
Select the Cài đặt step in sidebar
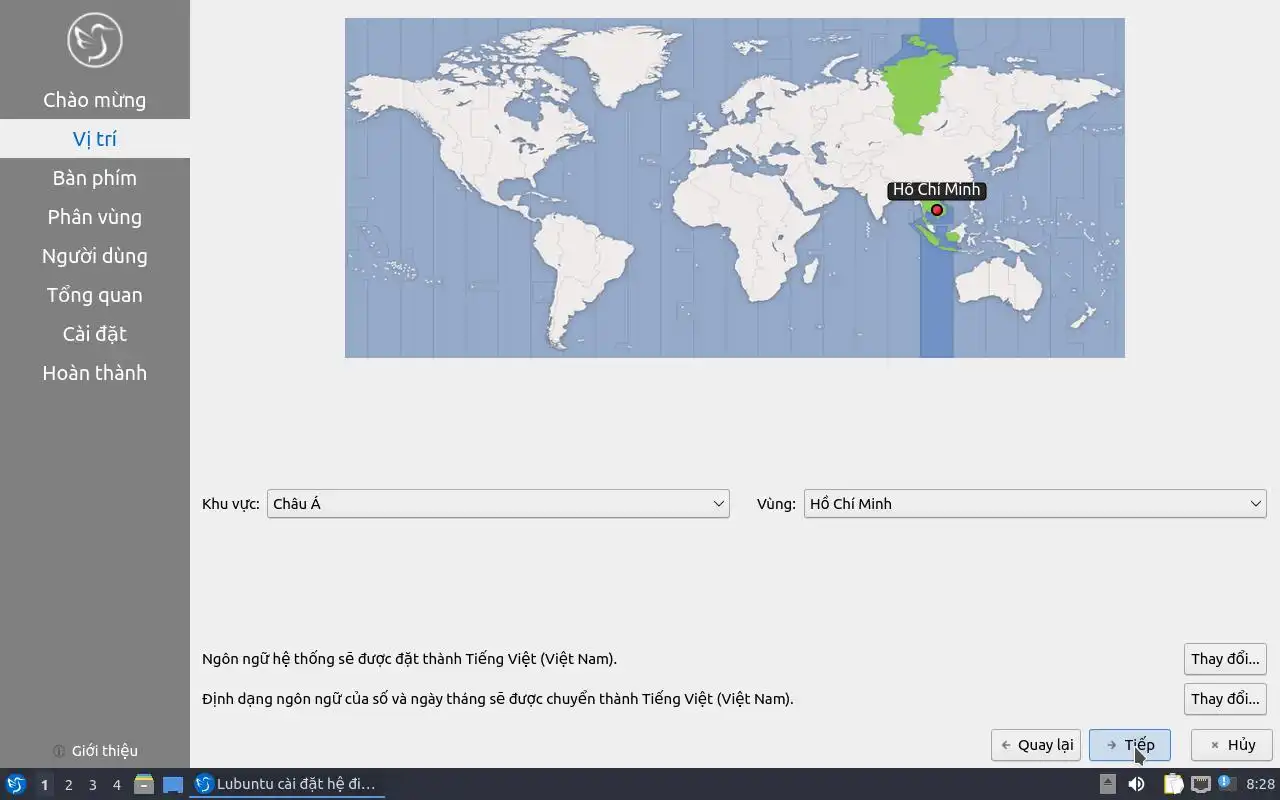coord(95,334)
